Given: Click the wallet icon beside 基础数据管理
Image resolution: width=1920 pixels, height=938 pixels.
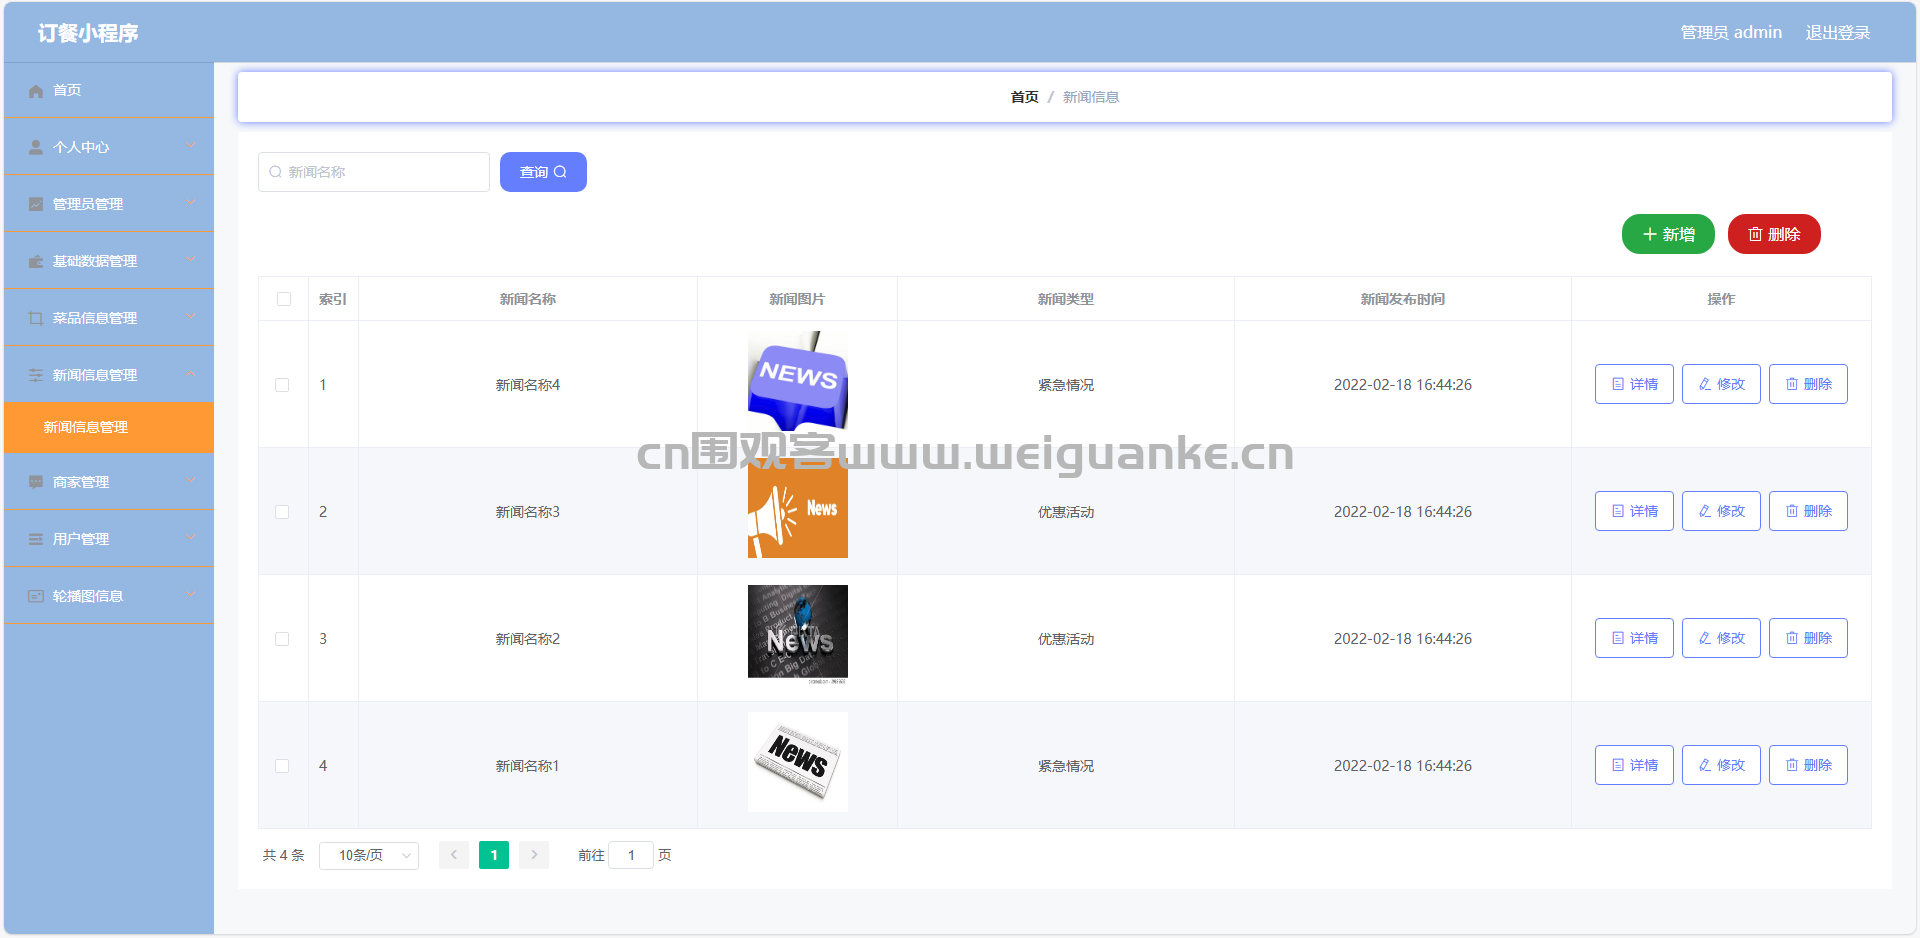Looking at the screenshot, I should tap(36, 262).
